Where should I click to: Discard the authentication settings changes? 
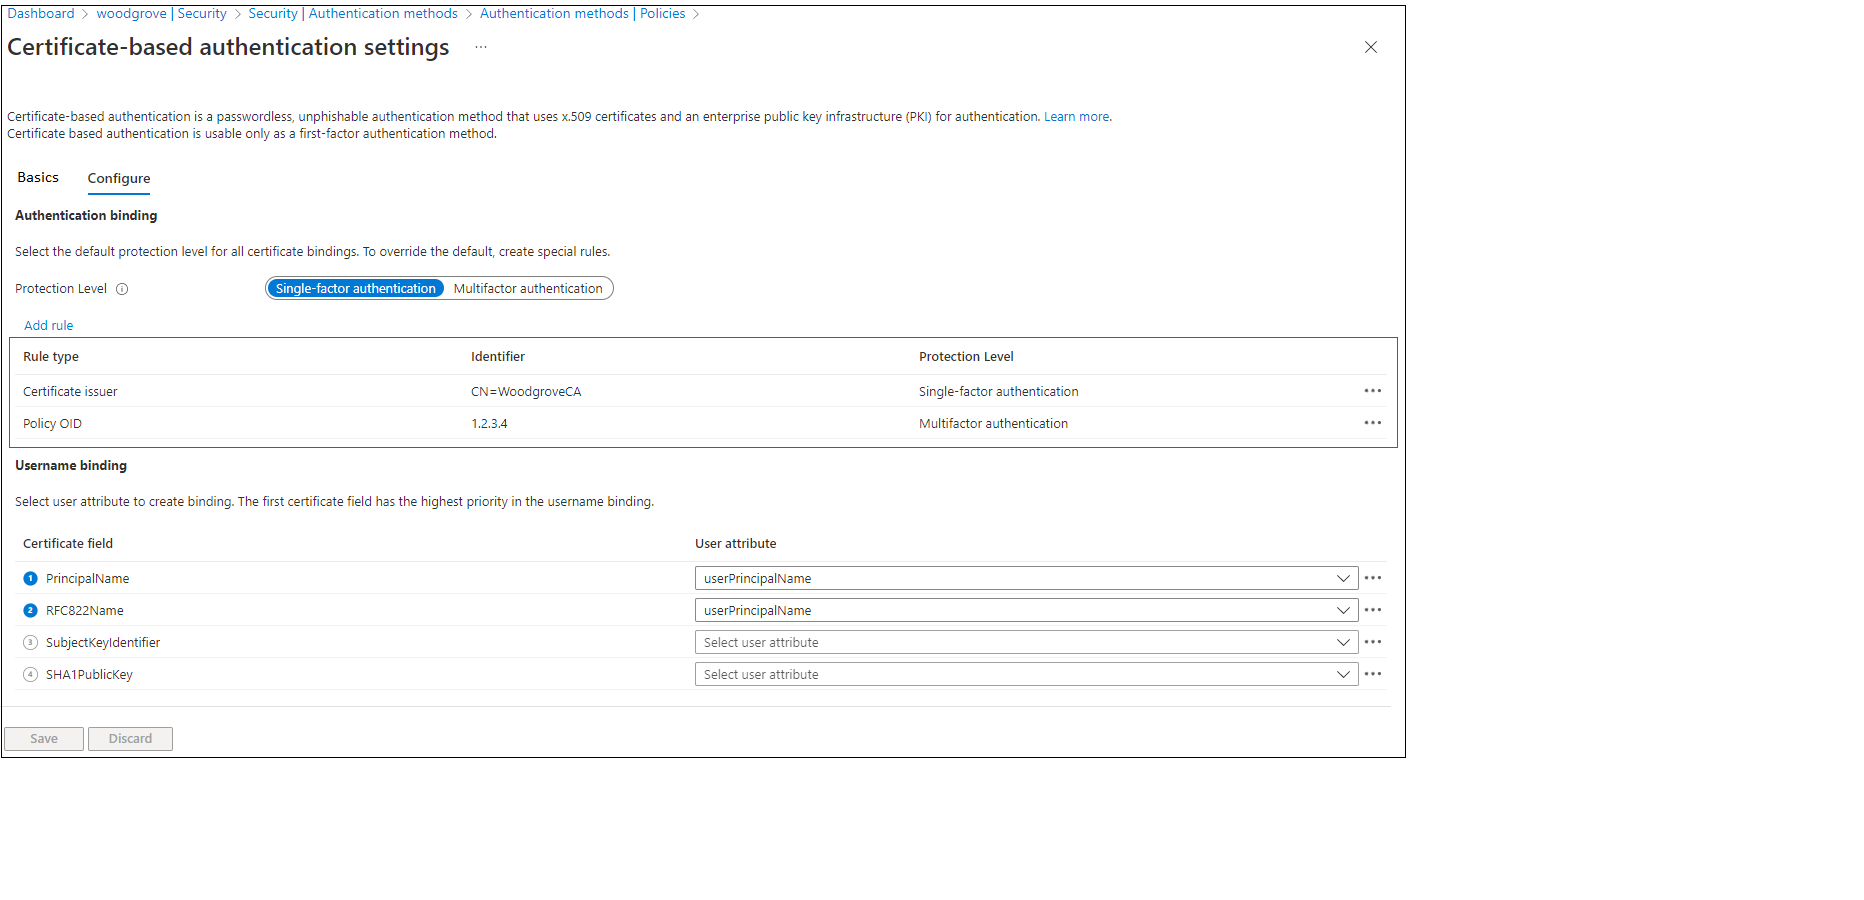[130, 738]
